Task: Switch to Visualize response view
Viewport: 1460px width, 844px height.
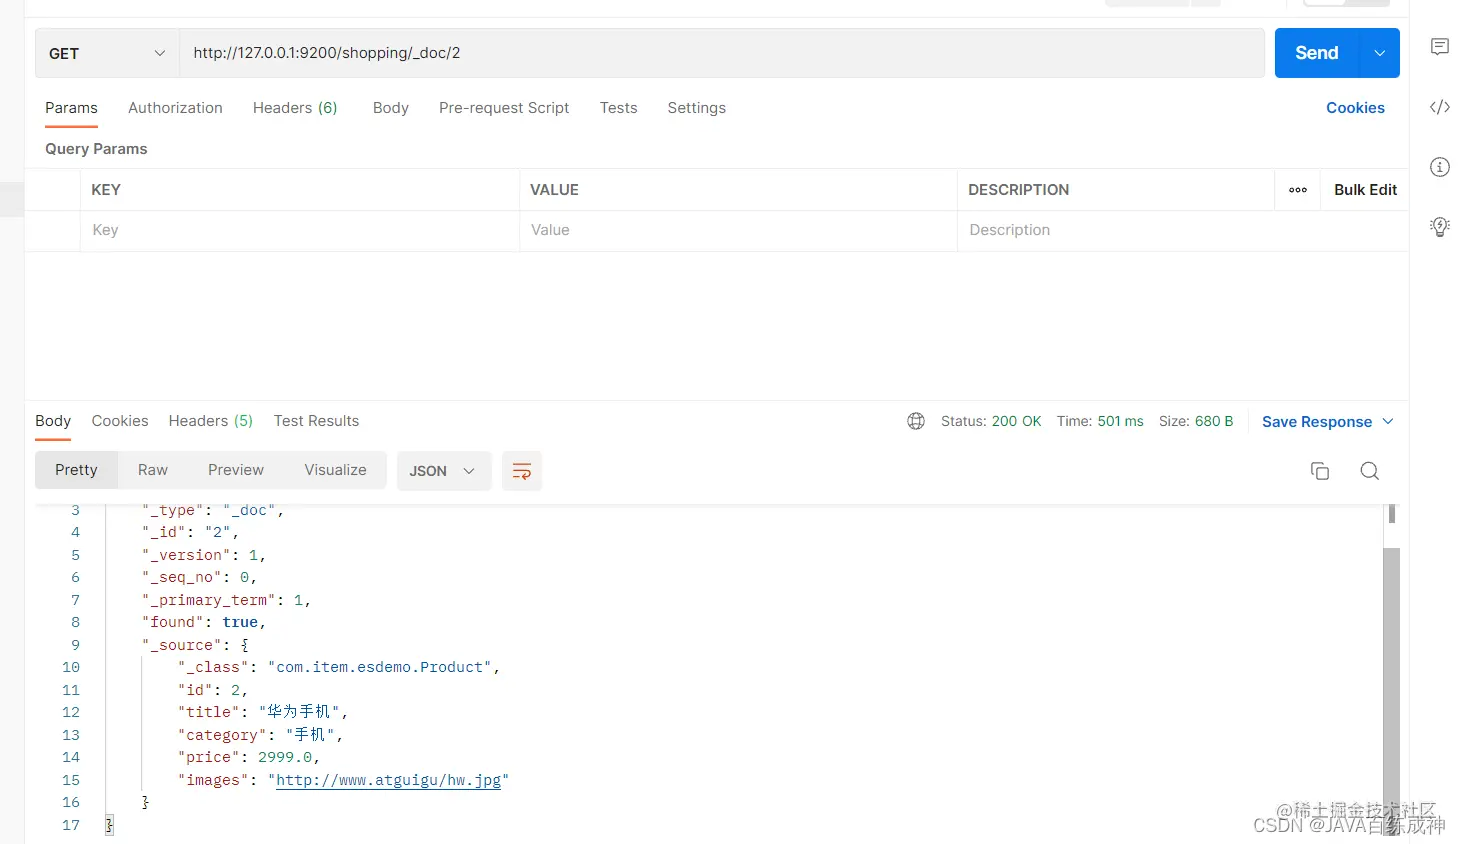Action: click(335, 470)
